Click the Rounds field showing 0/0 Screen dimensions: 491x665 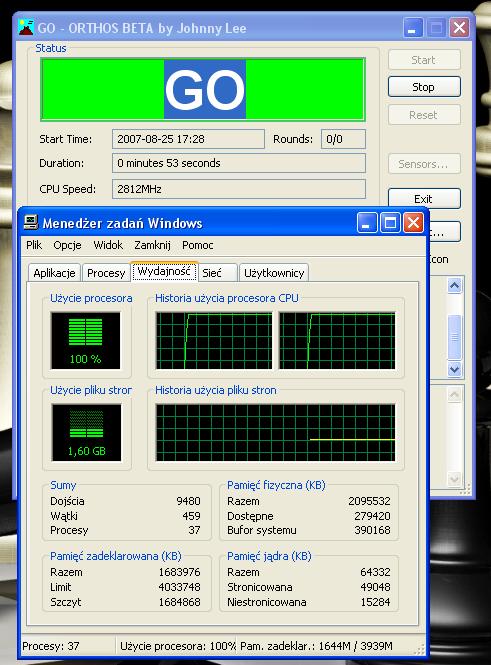tap(343, 139)
